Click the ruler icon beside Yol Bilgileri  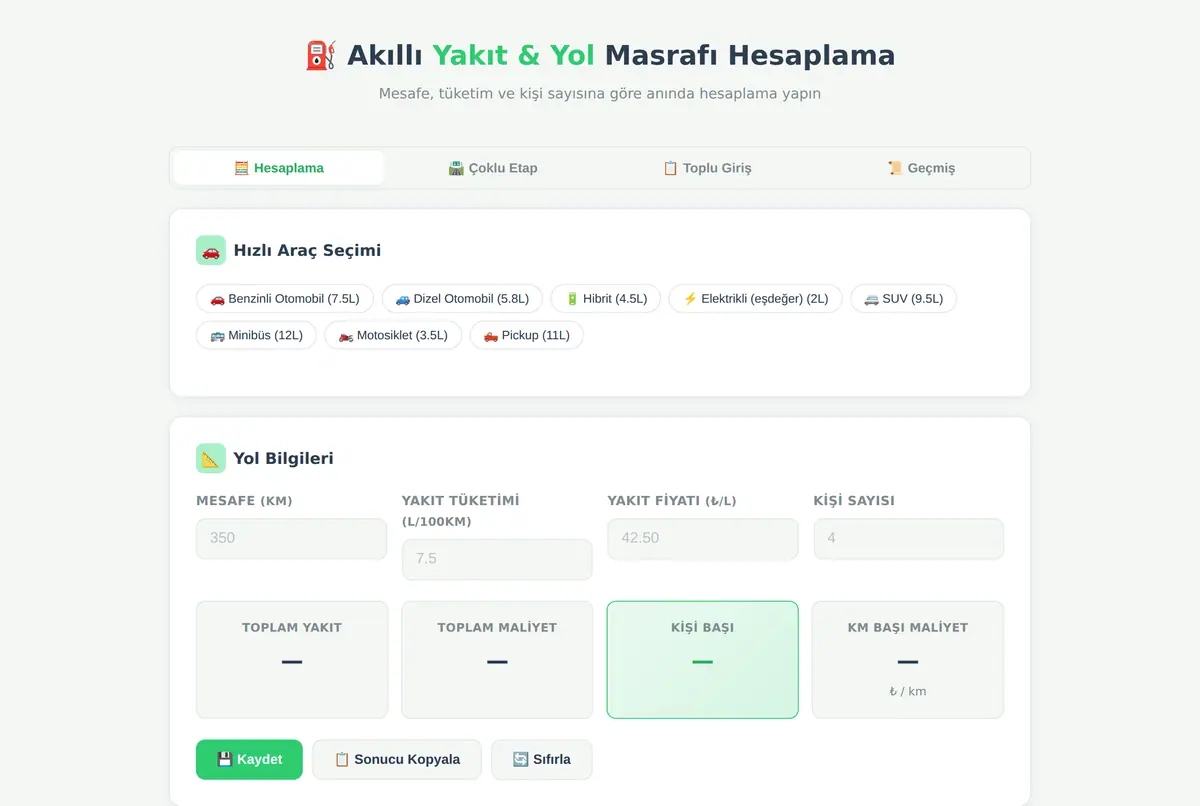tap(211, 459)
